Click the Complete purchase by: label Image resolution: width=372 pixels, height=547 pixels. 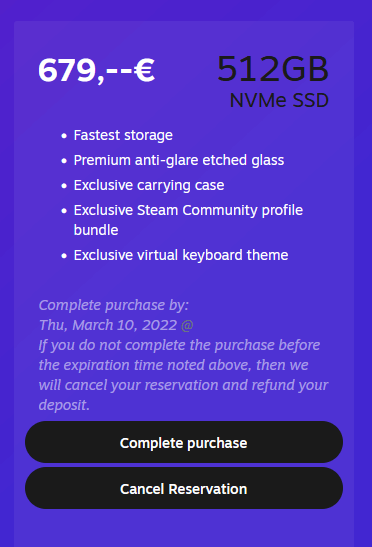tap(114, 305)
